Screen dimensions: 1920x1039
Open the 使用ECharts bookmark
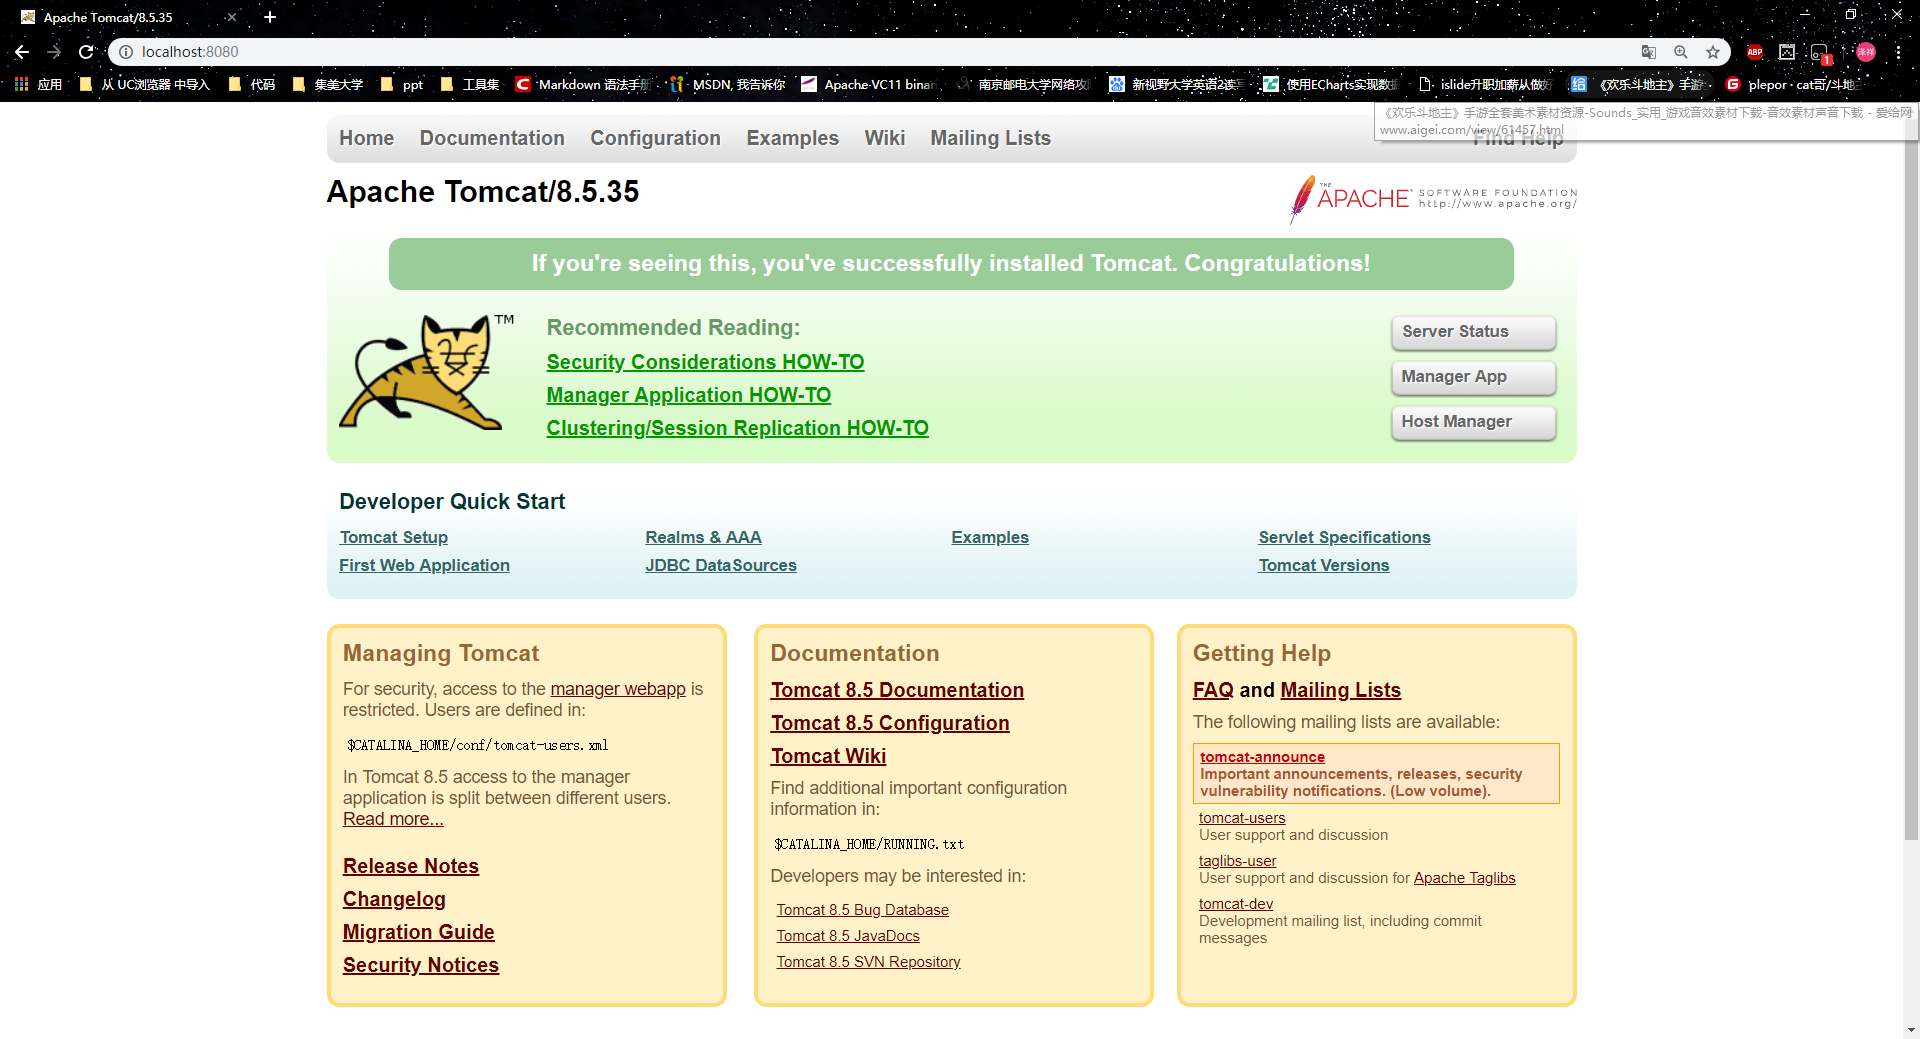[x=1331, y=84]
